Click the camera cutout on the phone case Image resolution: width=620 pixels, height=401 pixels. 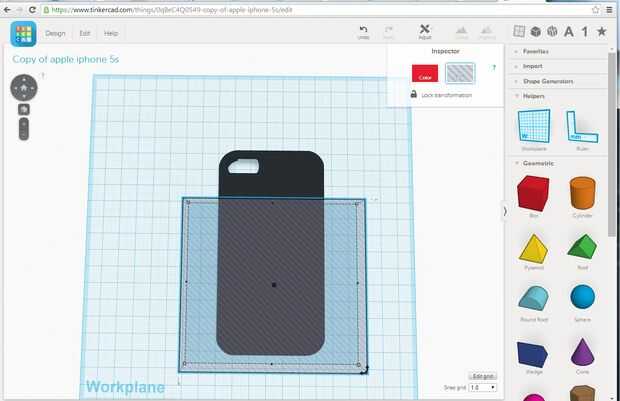point(244,166)
